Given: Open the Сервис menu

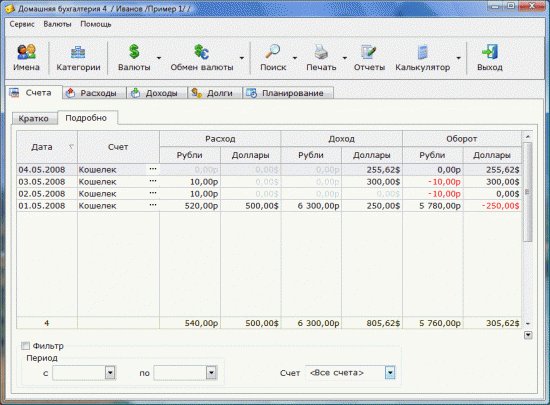Looking at the screenshot, I should [x=22, y=24].
